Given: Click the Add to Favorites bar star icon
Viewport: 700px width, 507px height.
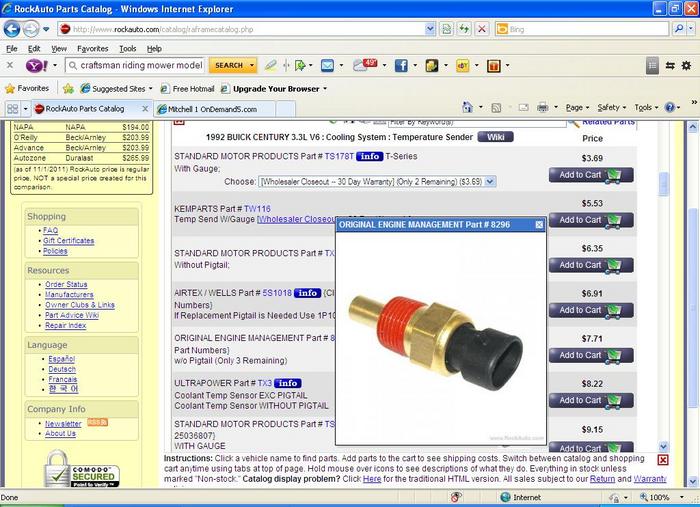Looking at the screenshot, I should (68, 88).
